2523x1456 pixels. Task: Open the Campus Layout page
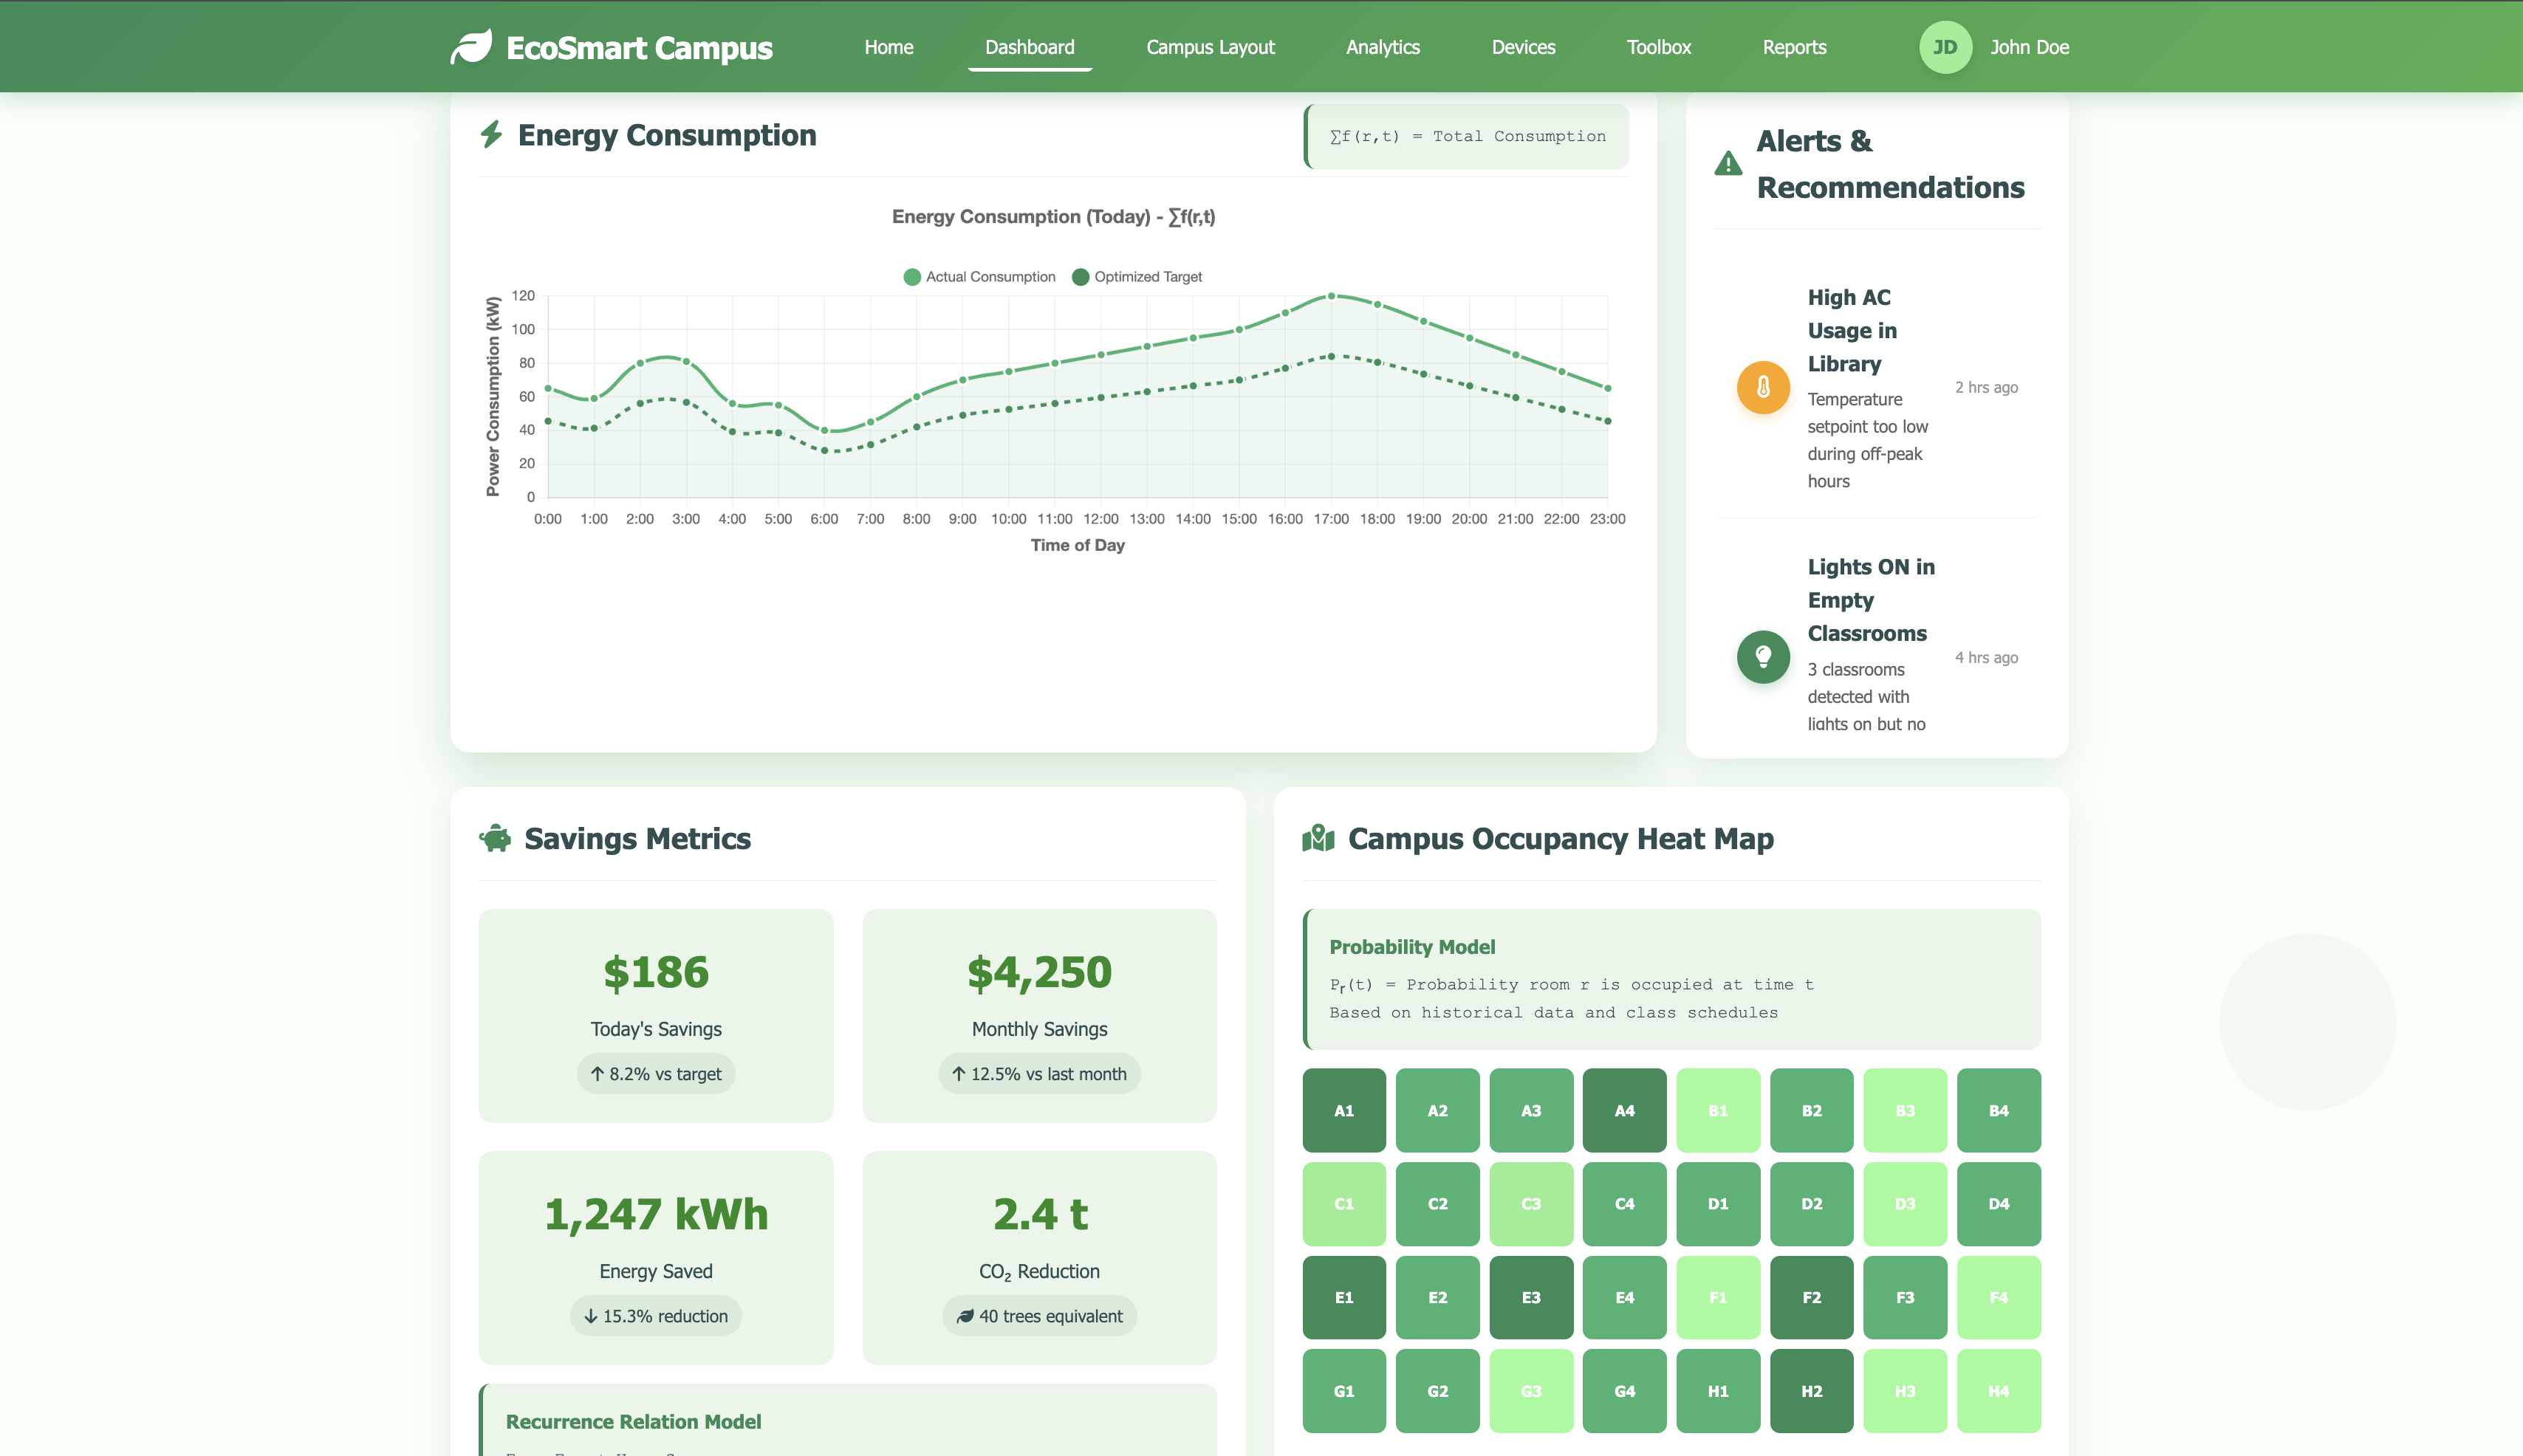[1210, 47]
